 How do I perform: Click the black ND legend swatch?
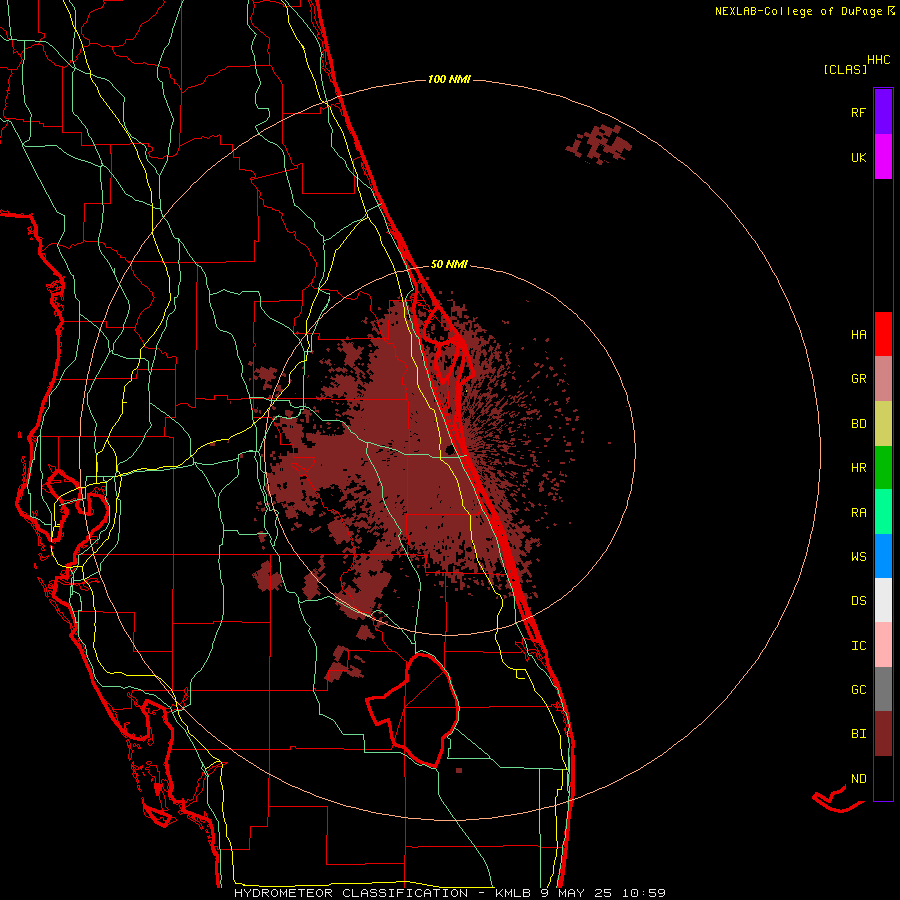tap(883, 778)
